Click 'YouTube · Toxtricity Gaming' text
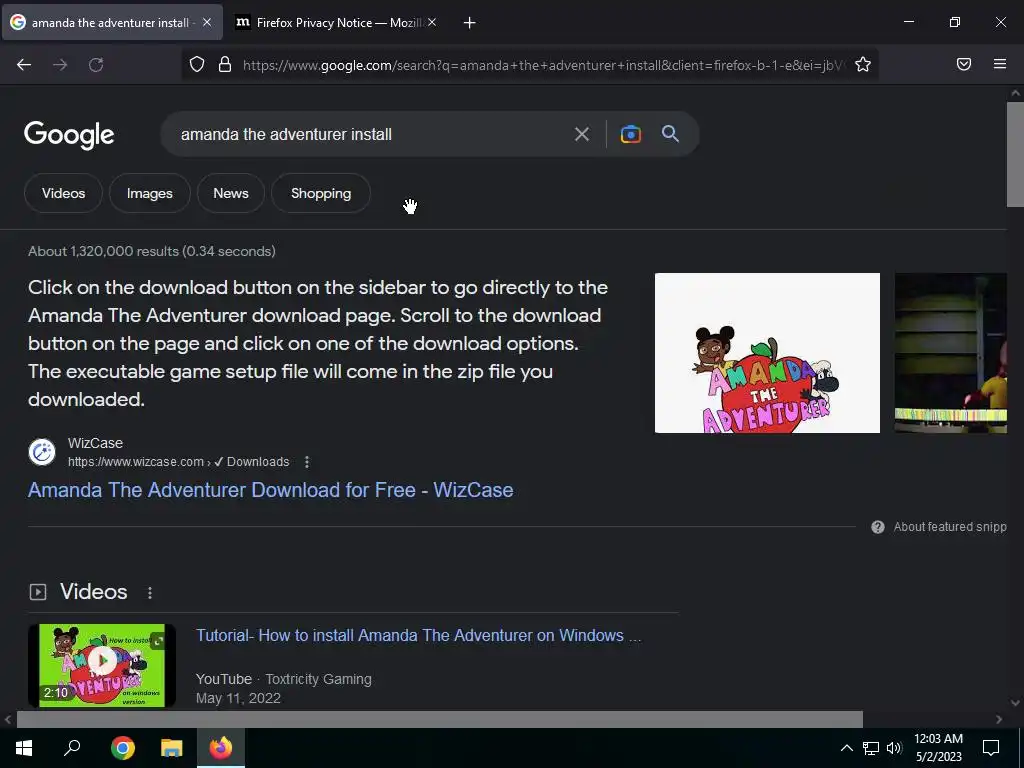 pos(283,679)
